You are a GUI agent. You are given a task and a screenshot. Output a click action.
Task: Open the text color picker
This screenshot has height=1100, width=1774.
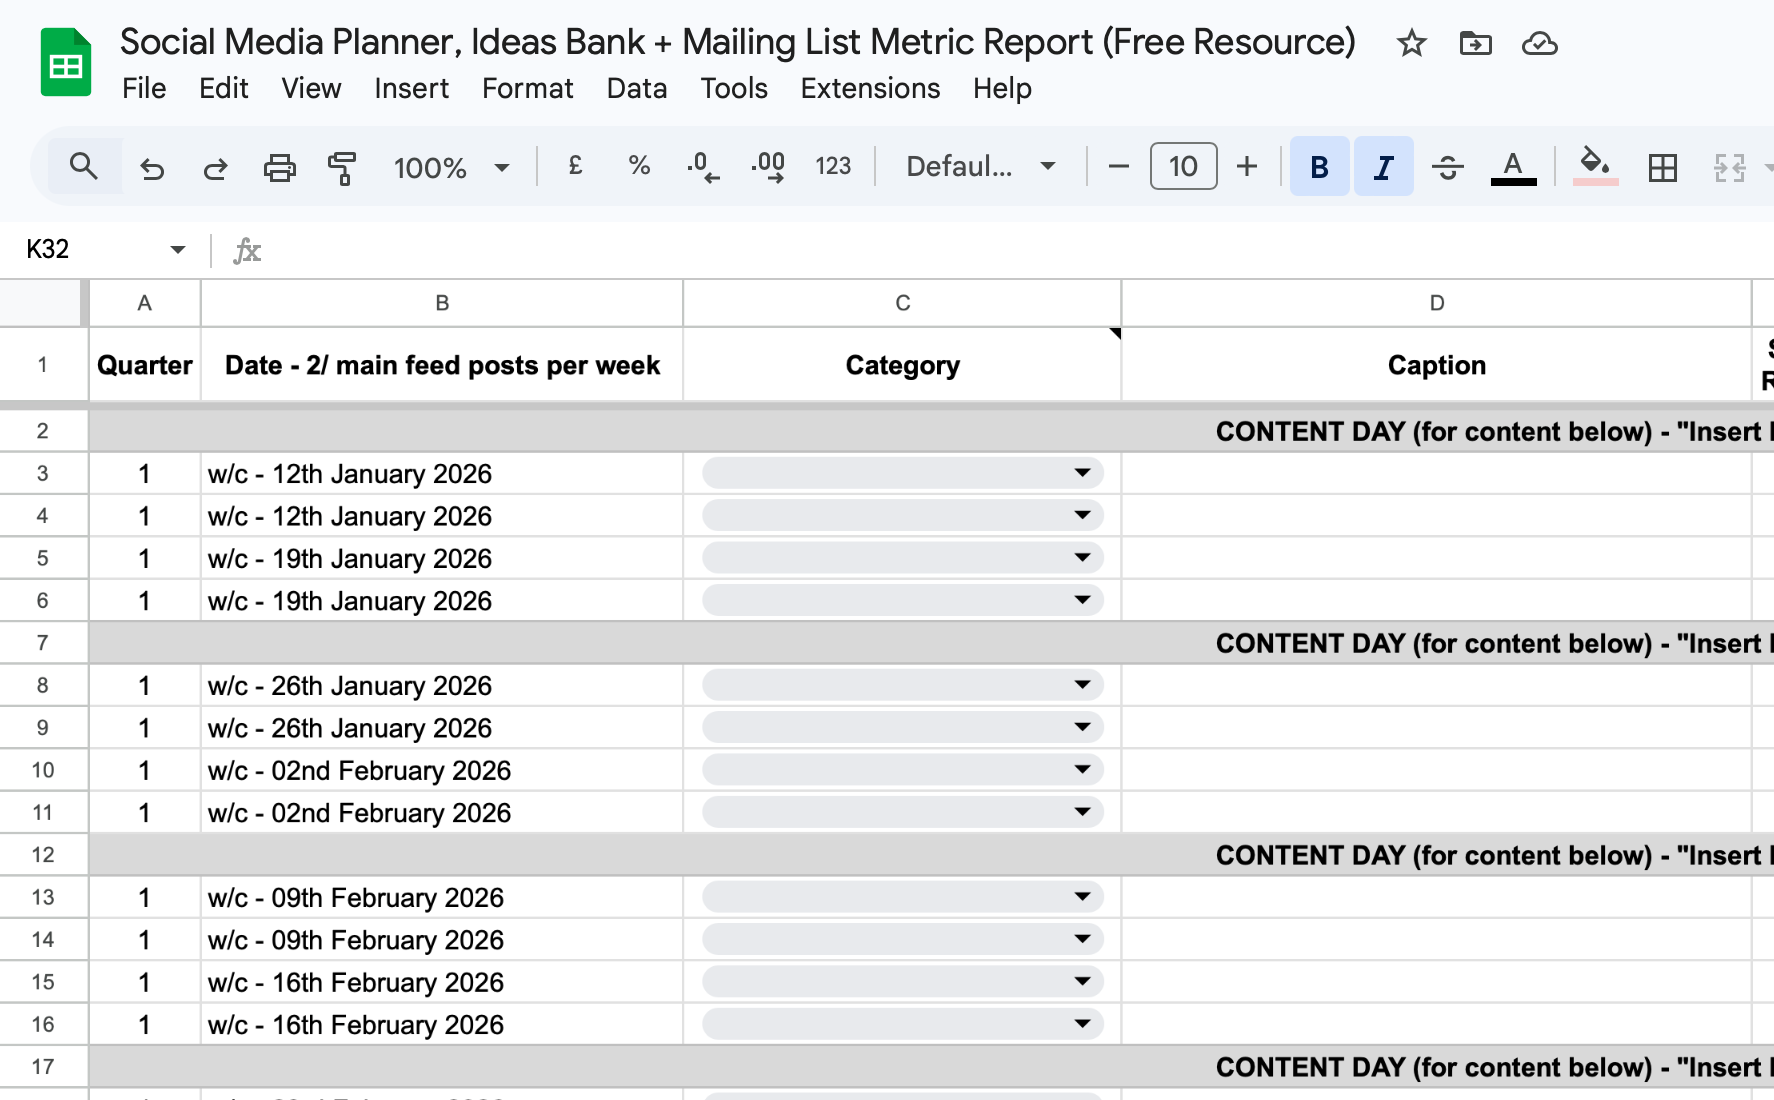(x=1513, y=166)
